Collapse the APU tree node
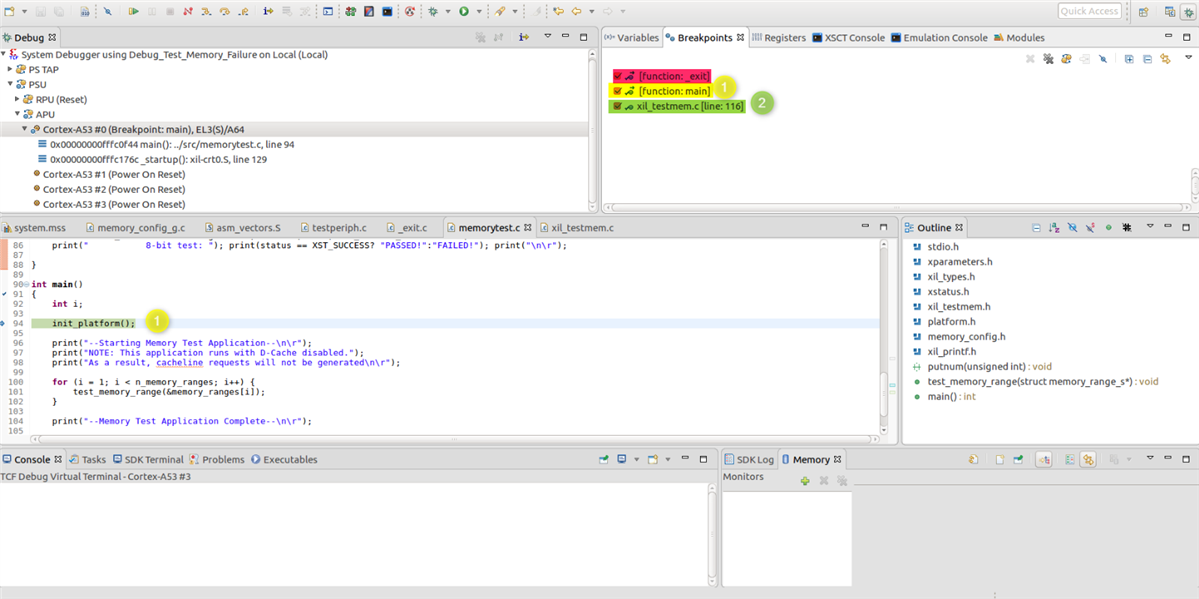 [17, 114]
